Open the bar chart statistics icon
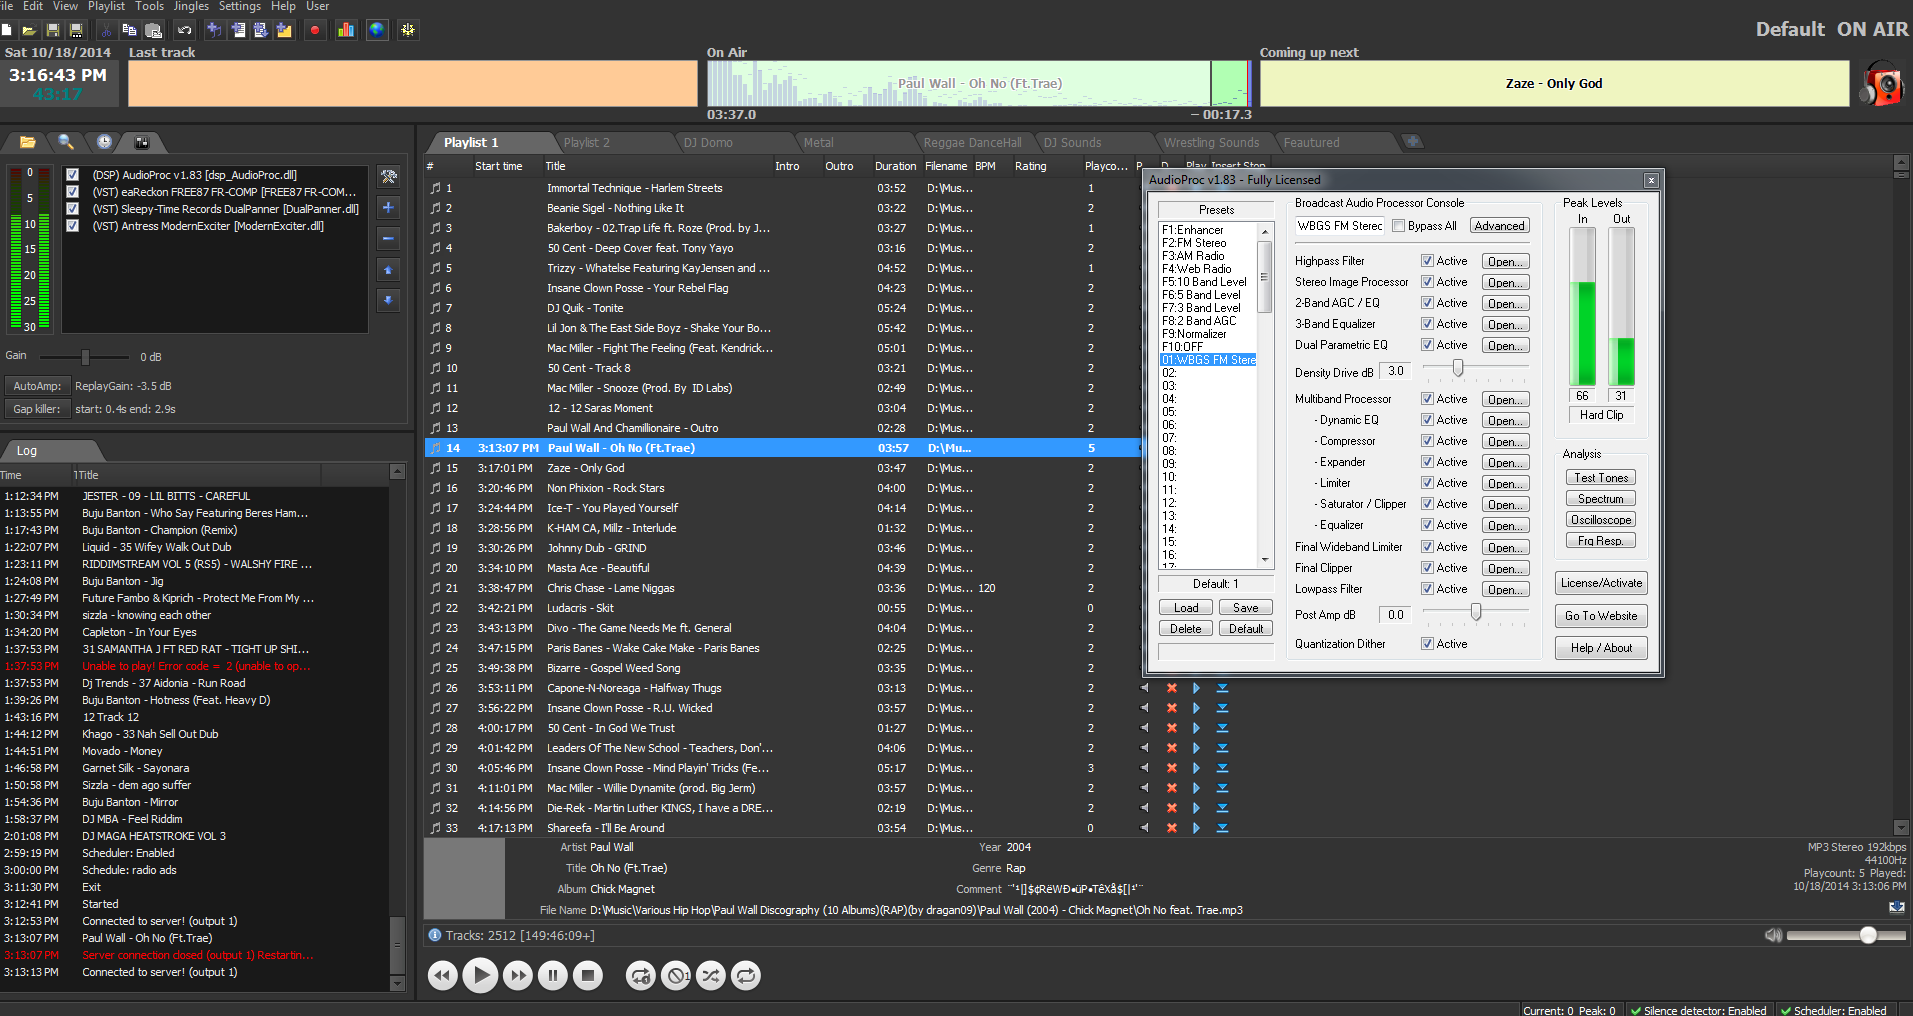Viewport: 1913px width, 1016px height. pos(346,30)
